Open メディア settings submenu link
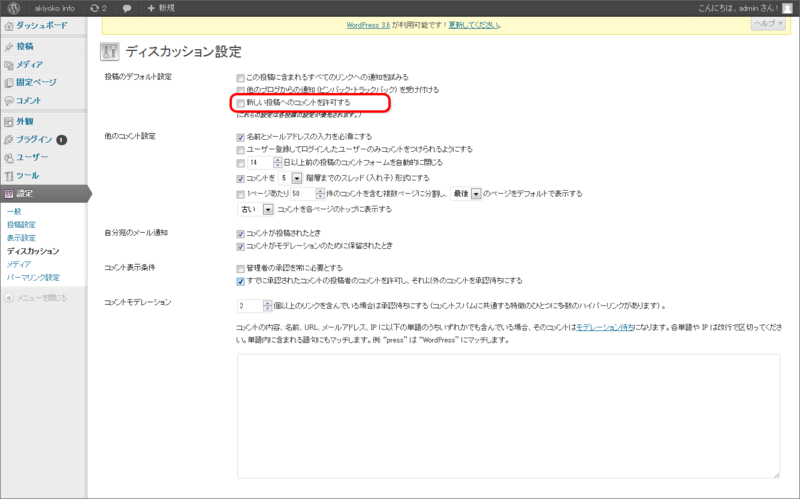 click(x=19, y=264)
